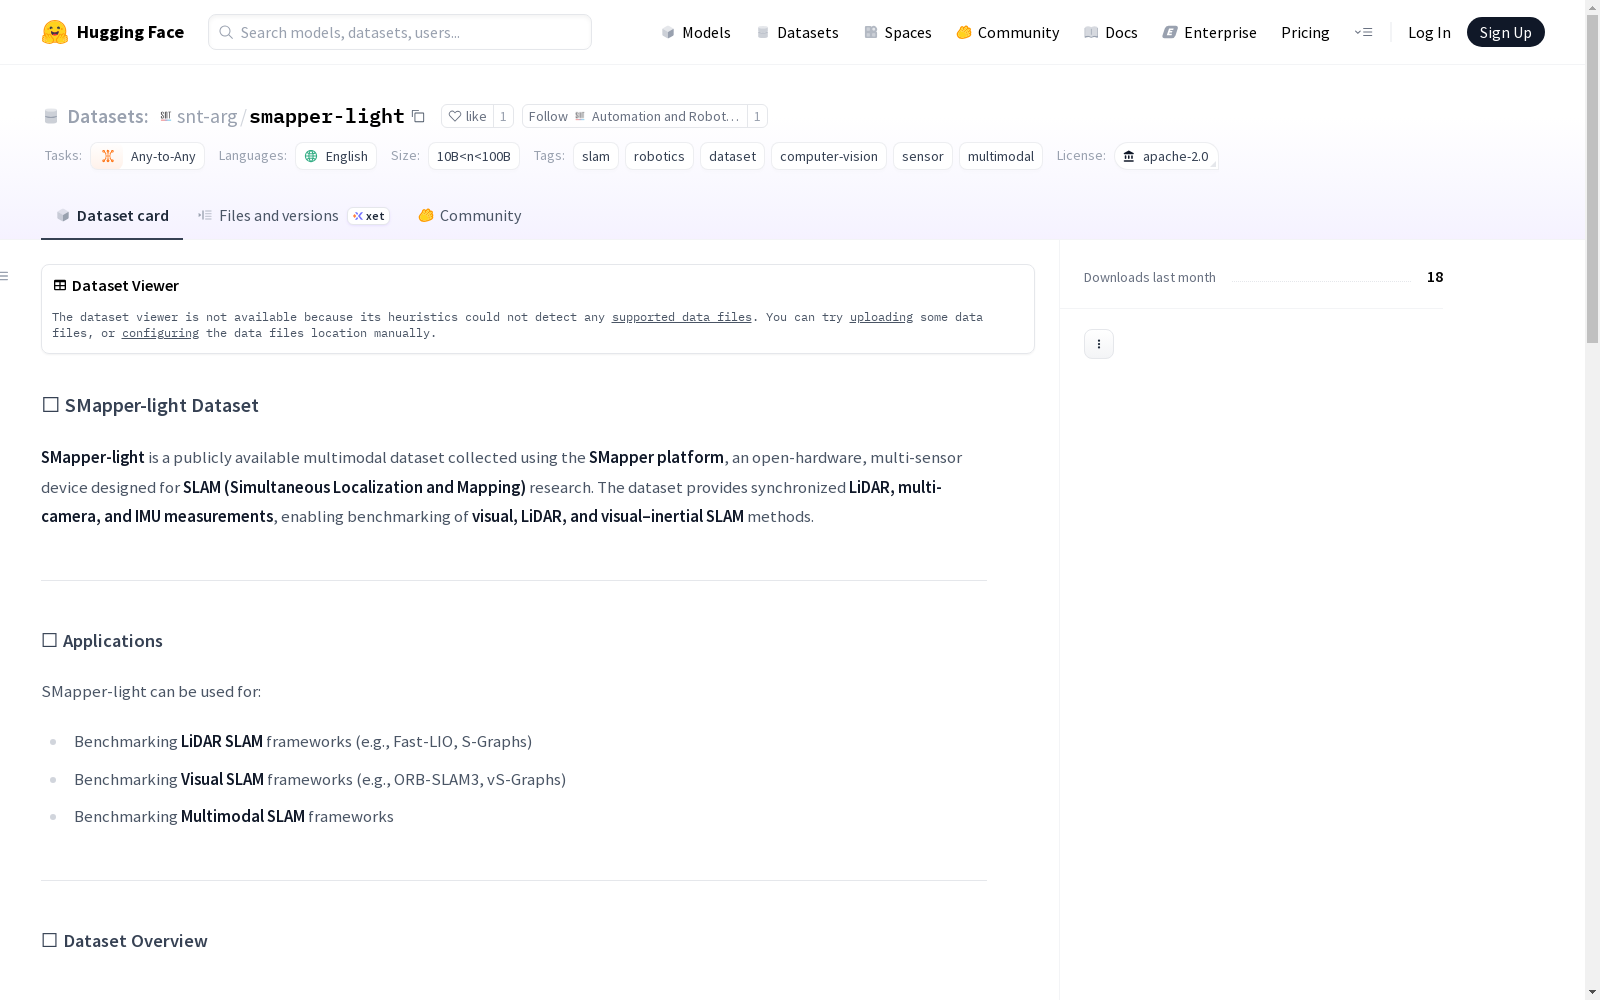Image resolution: width=1600 pixels, height=1000 pixels.
Task: Click the Datasets breadcrumb database icon
Action: [x=51, y=116]
